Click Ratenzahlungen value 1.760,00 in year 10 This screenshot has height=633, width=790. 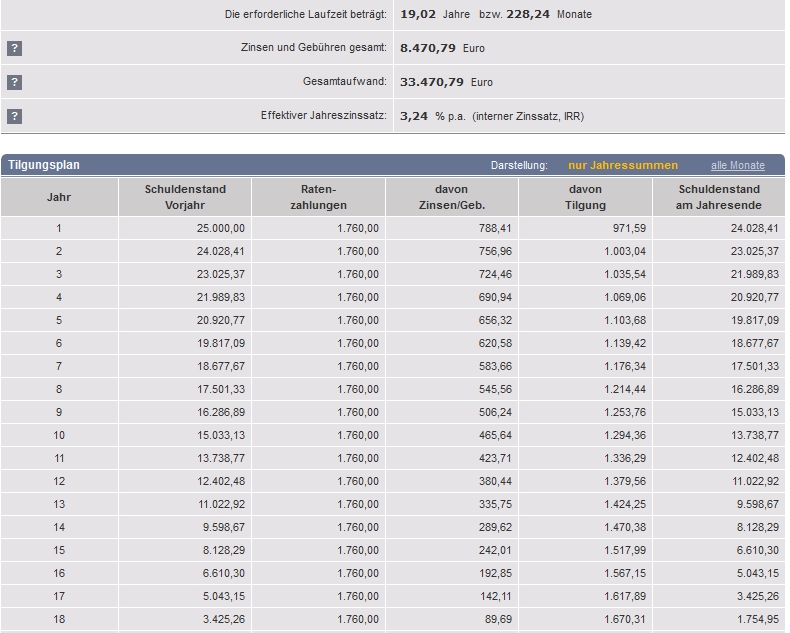(358, 435)
